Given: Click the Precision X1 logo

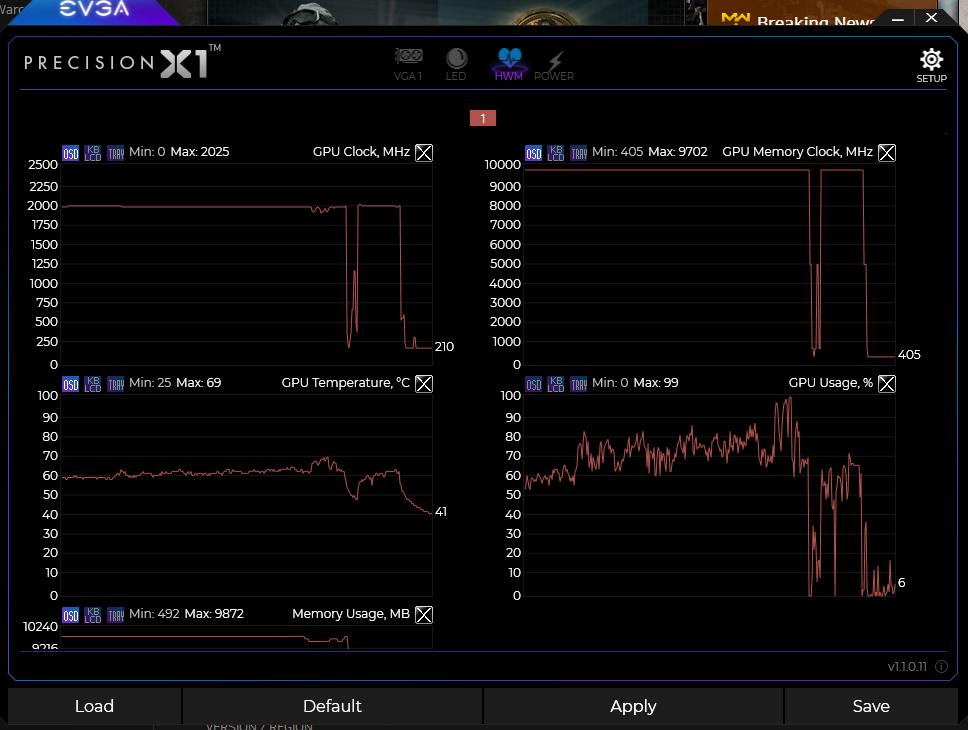Looking at the screenshot, I should [122, 62].
